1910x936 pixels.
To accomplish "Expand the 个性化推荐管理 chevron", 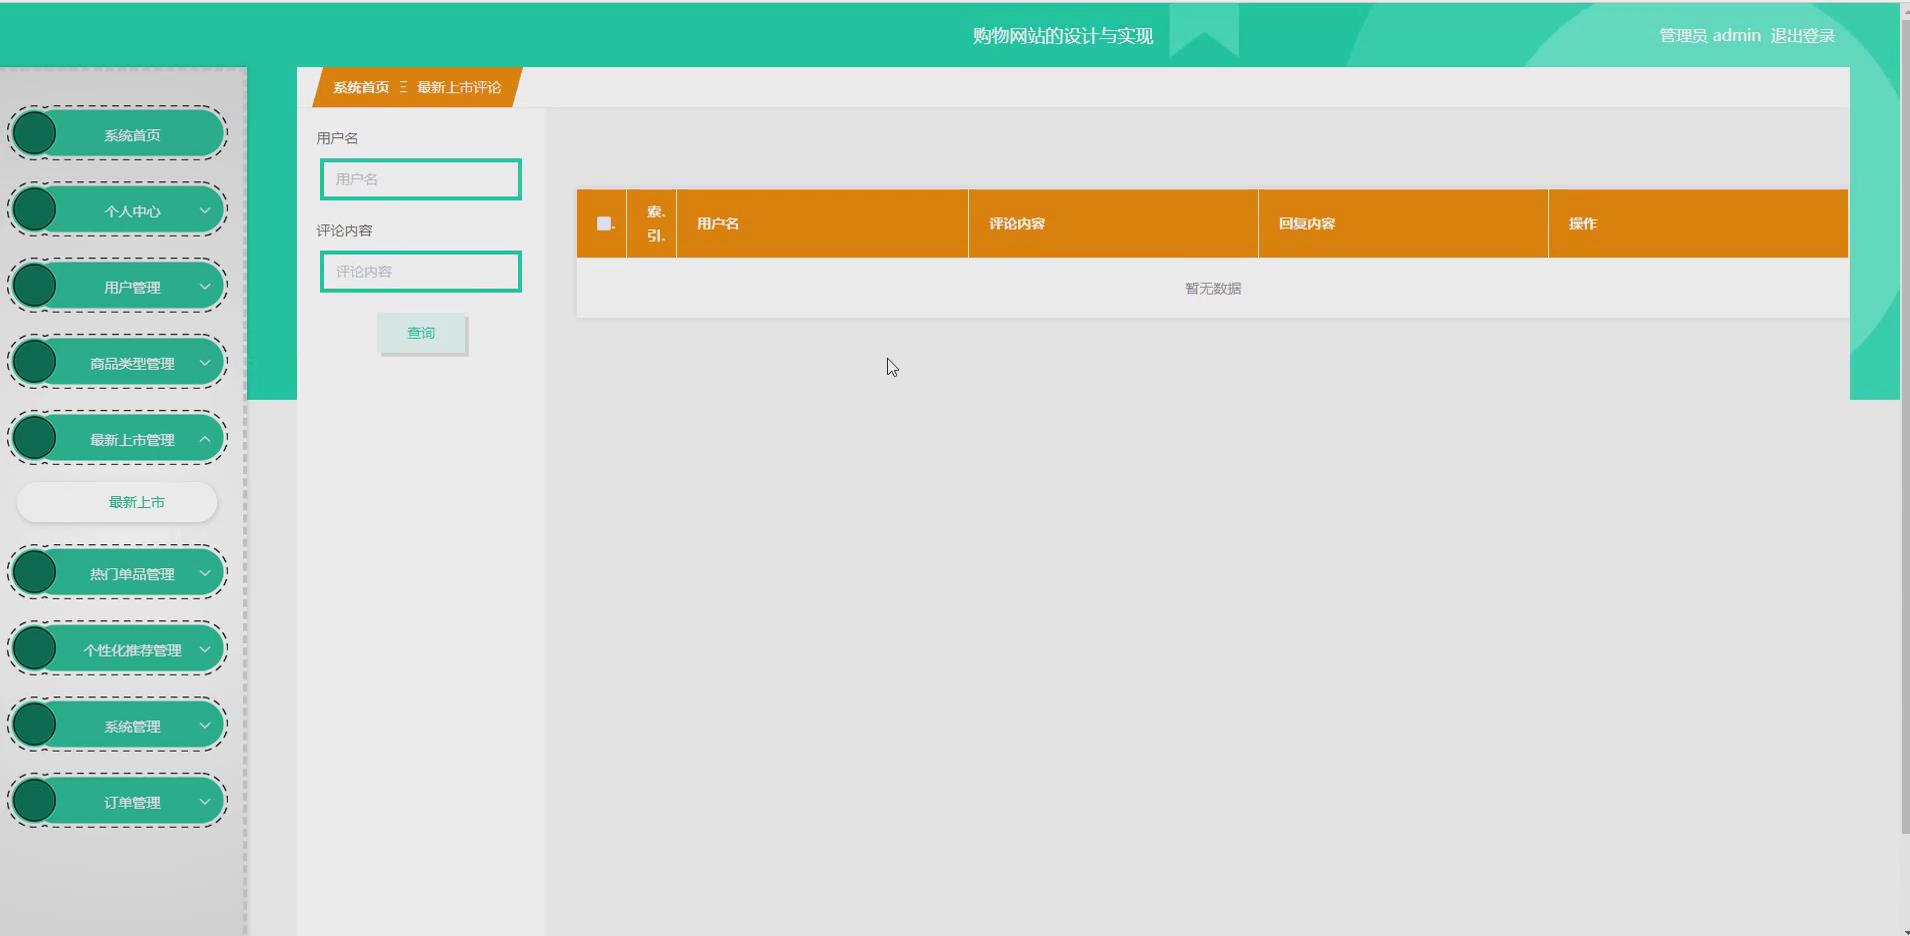I will [205, 650].
